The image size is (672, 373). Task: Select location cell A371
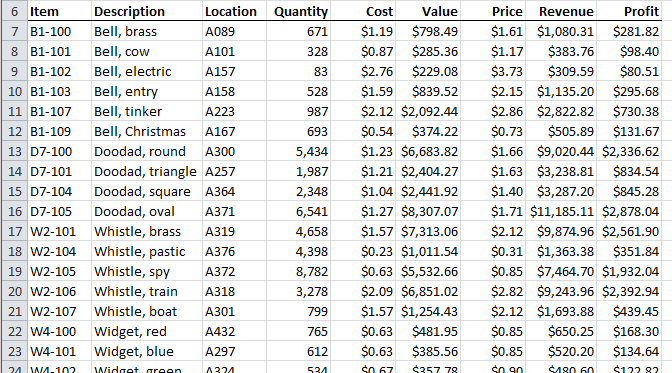point(234,211)
